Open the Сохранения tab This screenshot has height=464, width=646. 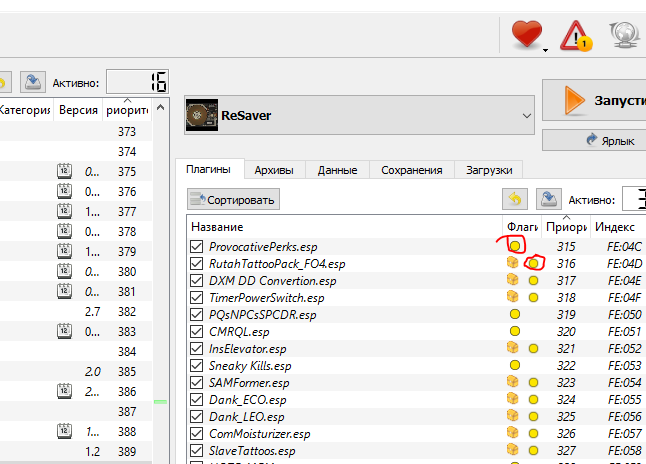pos(412,170)
